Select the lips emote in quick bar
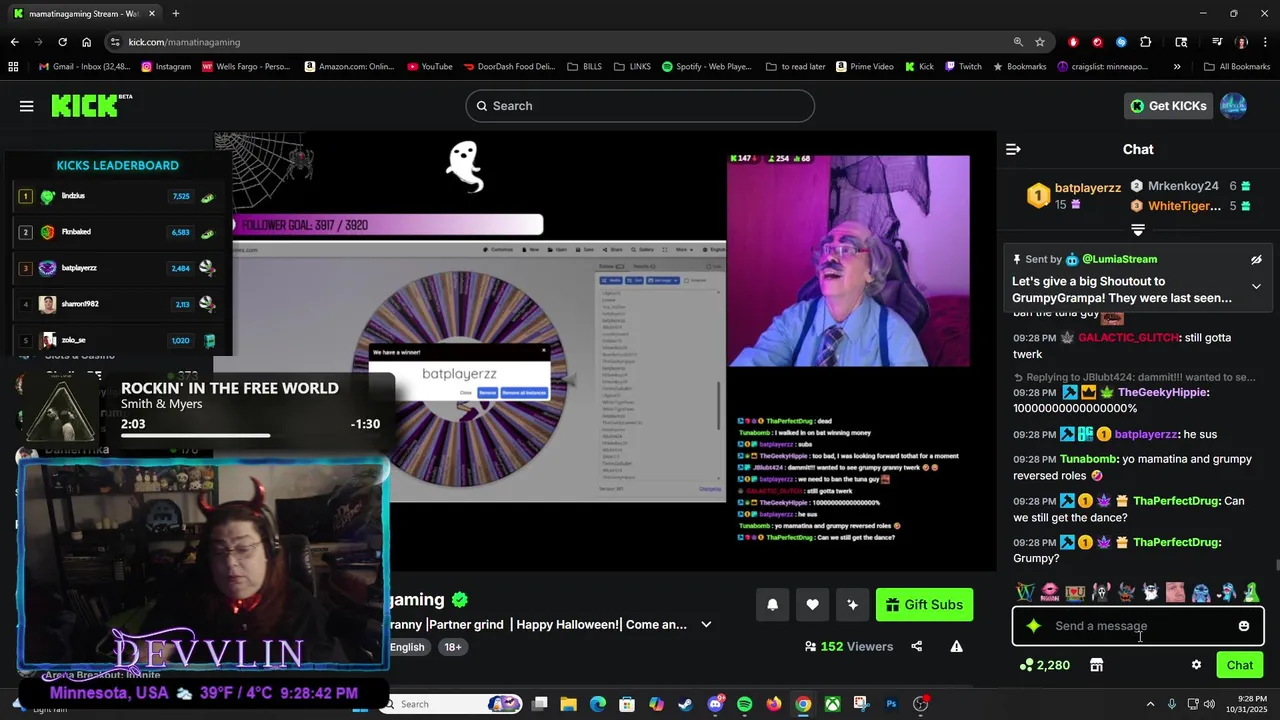 click(x=1050, y=592)
